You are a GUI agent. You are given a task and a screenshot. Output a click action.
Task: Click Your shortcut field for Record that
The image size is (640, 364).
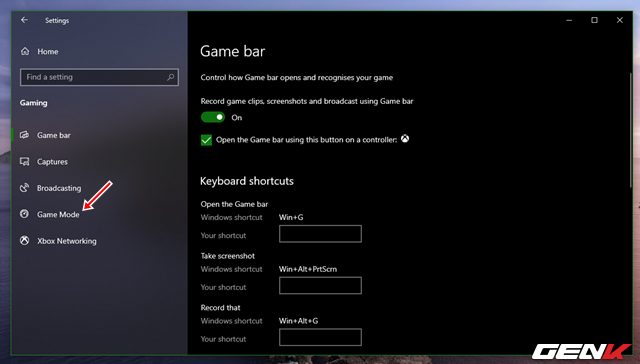coord(320,337)
